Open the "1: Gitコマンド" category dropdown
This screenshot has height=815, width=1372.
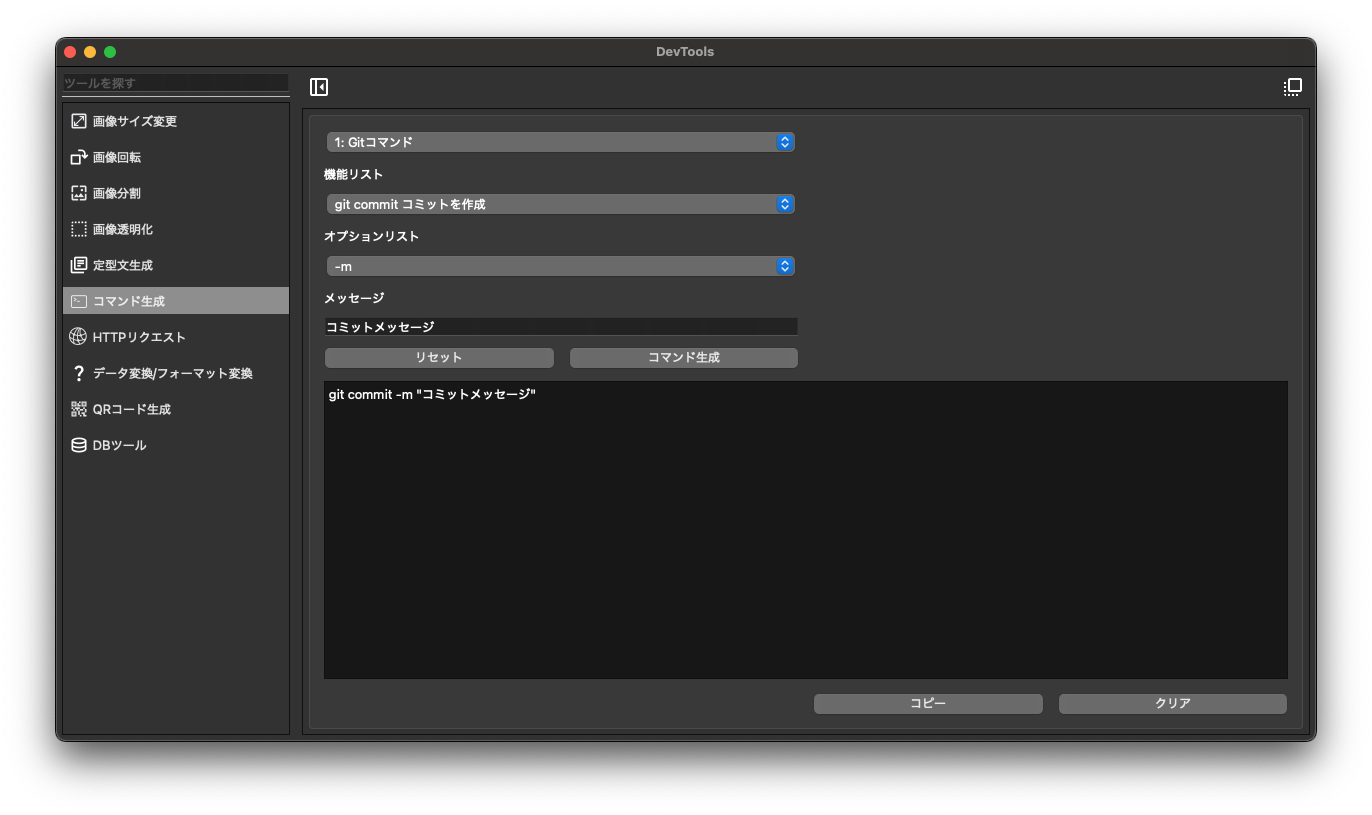point(560,142)
